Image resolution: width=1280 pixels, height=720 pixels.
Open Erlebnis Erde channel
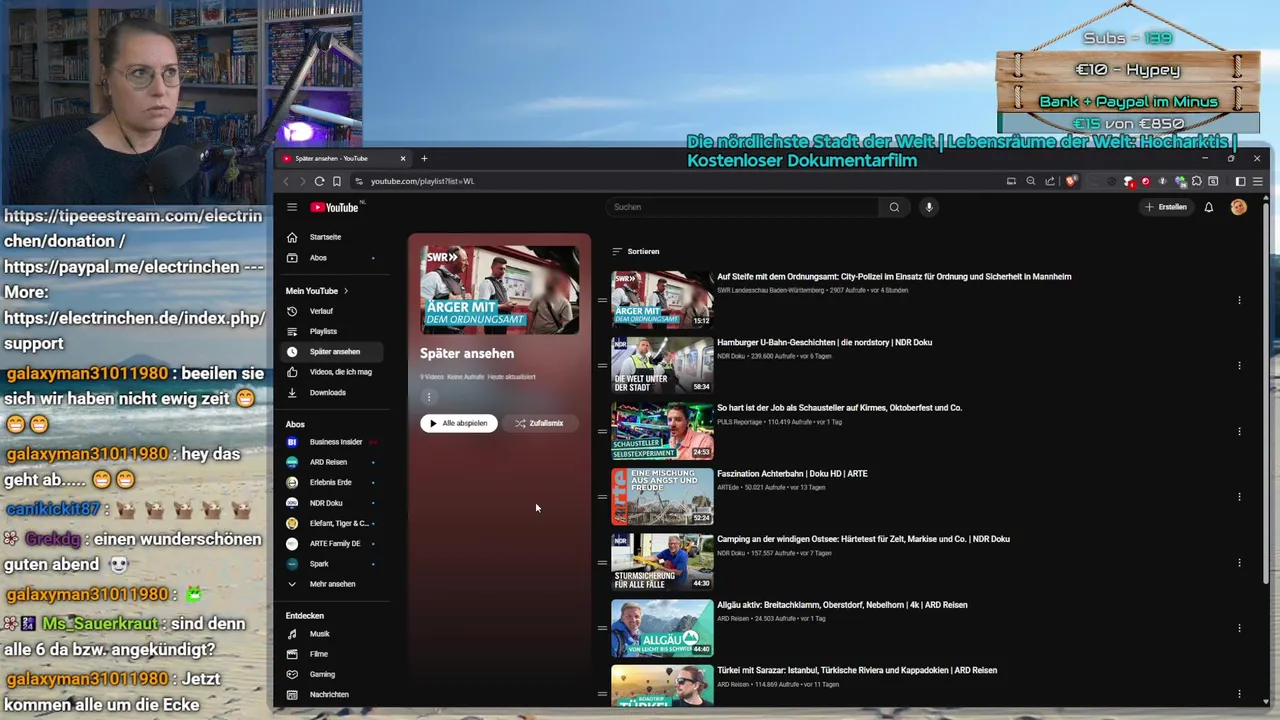332,482
